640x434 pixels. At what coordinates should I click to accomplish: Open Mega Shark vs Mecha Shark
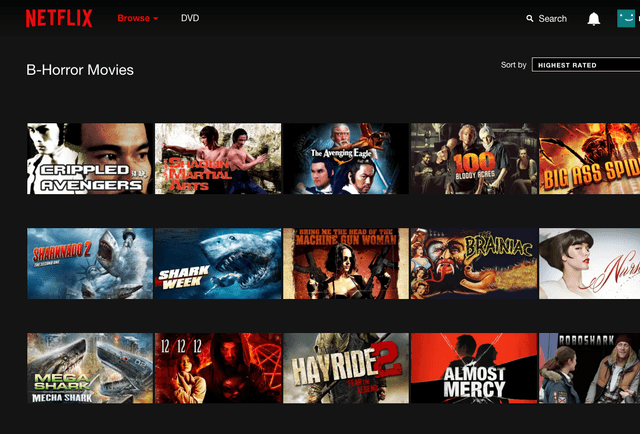(90, 368)
